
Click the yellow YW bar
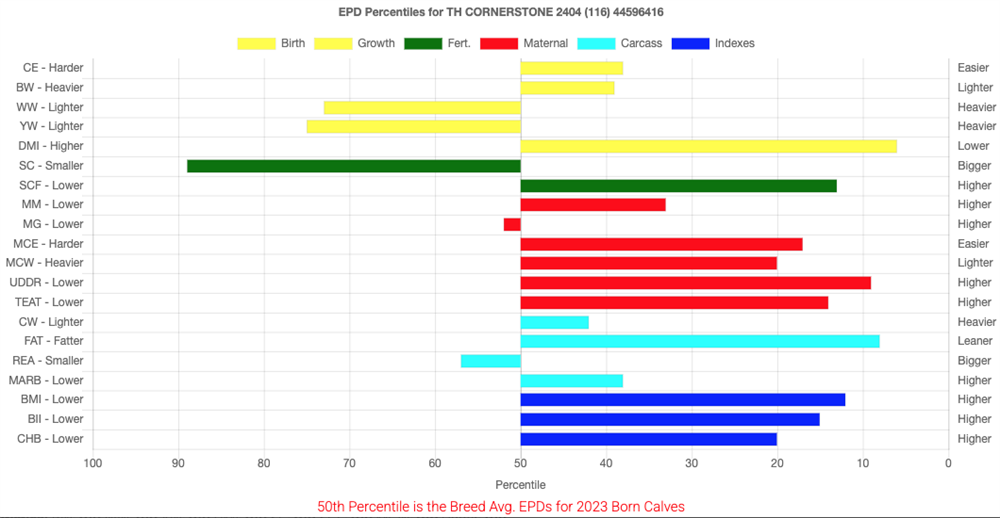coord(414,126)
